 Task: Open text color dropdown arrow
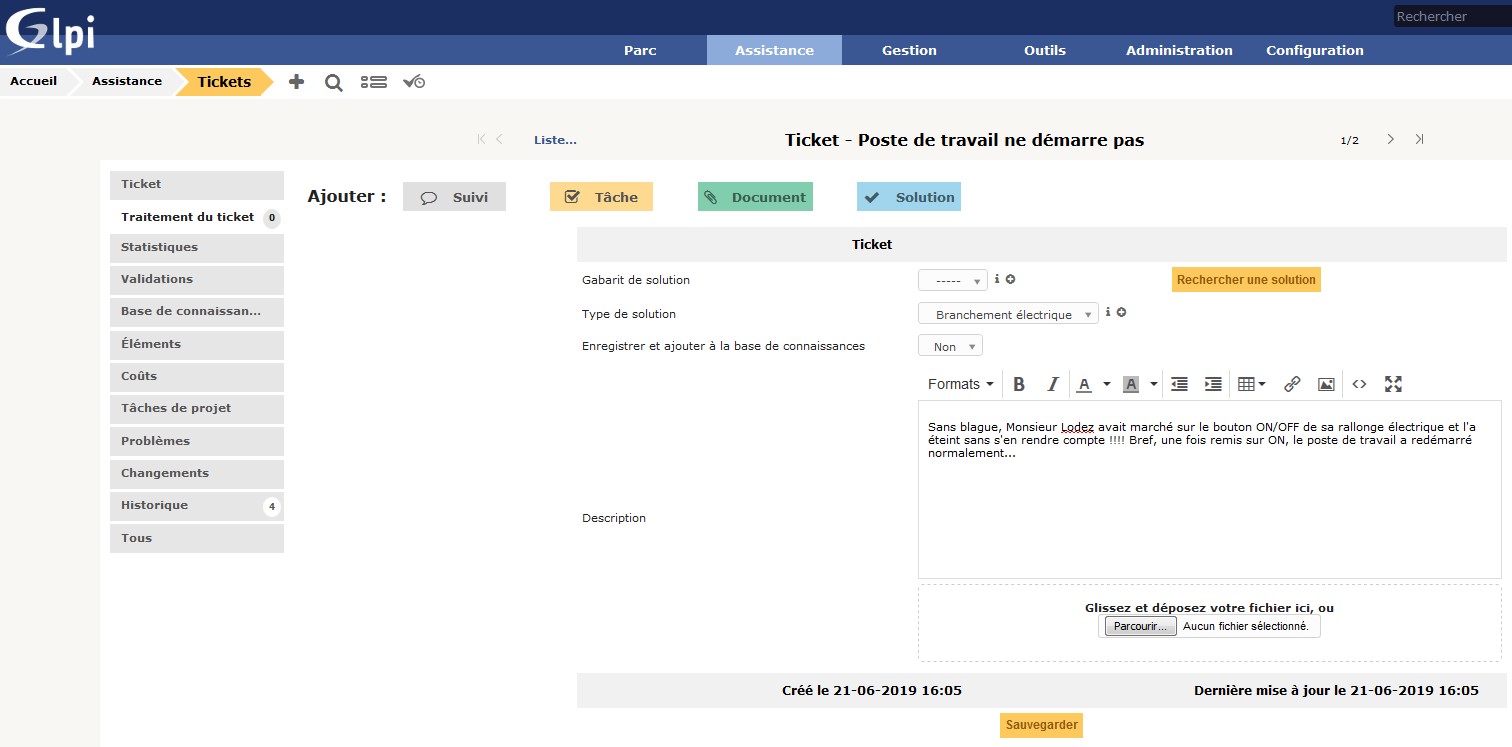[x=1107, y=384]
